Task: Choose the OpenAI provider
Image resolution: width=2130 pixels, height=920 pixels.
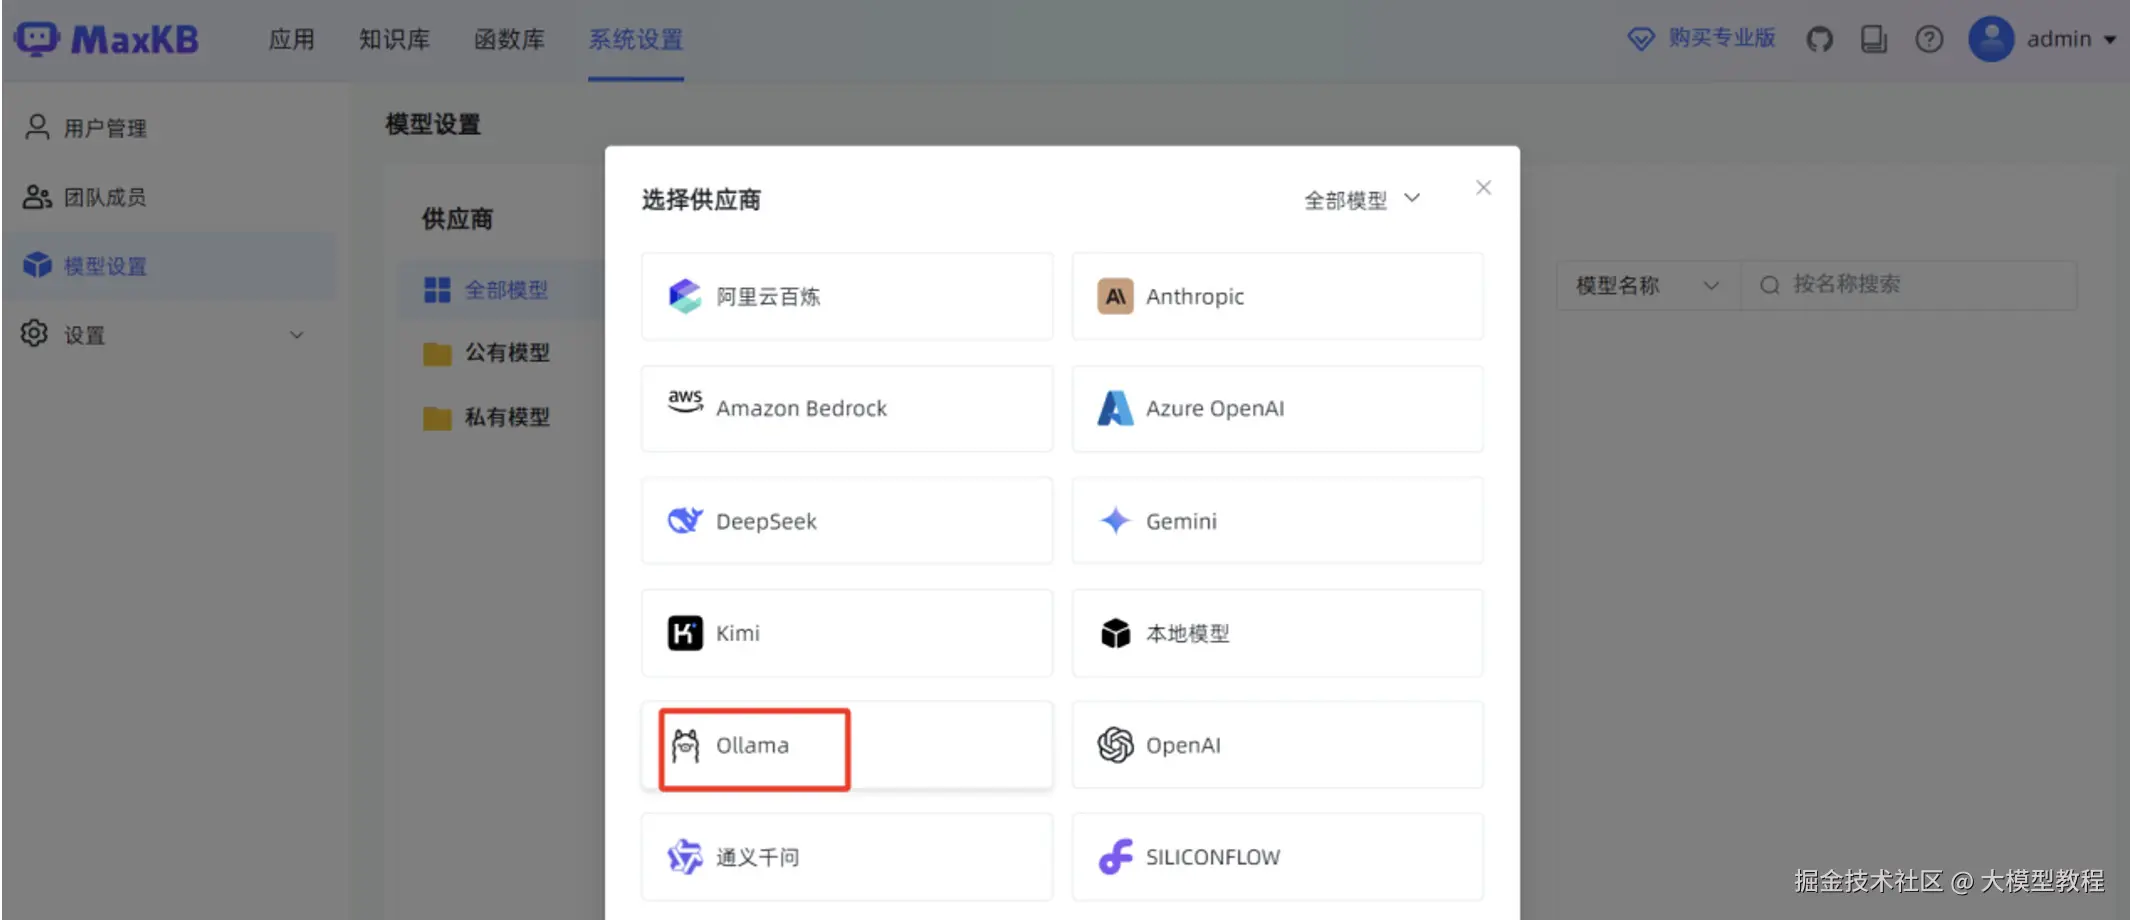Action: (x=1277, y=745)
